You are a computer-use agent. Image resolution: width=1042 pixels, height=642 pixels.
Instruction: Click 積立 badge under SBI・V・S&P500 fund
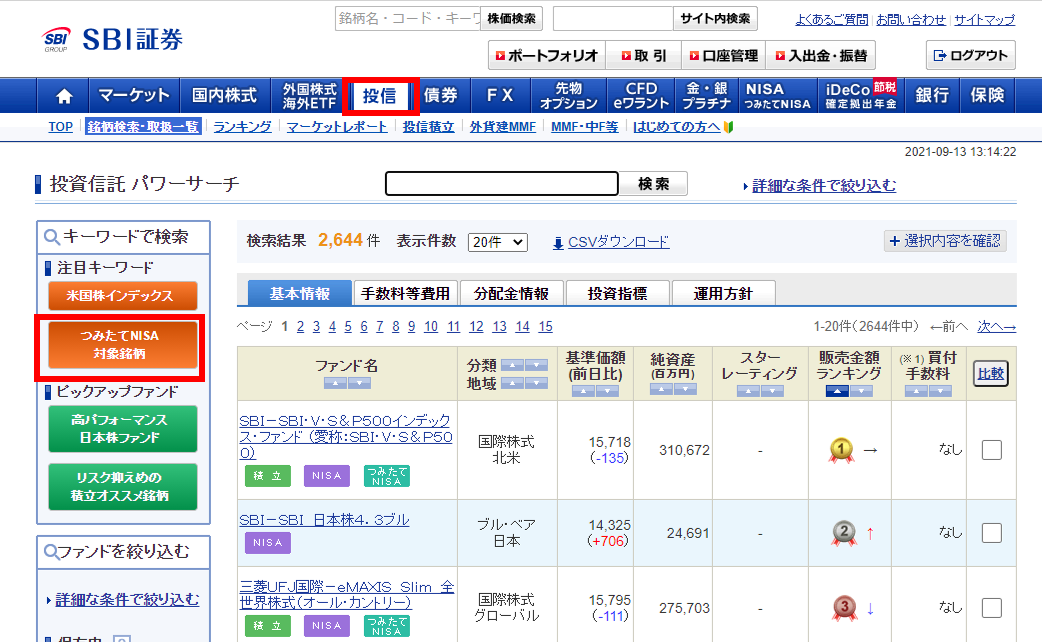point(268,476)
